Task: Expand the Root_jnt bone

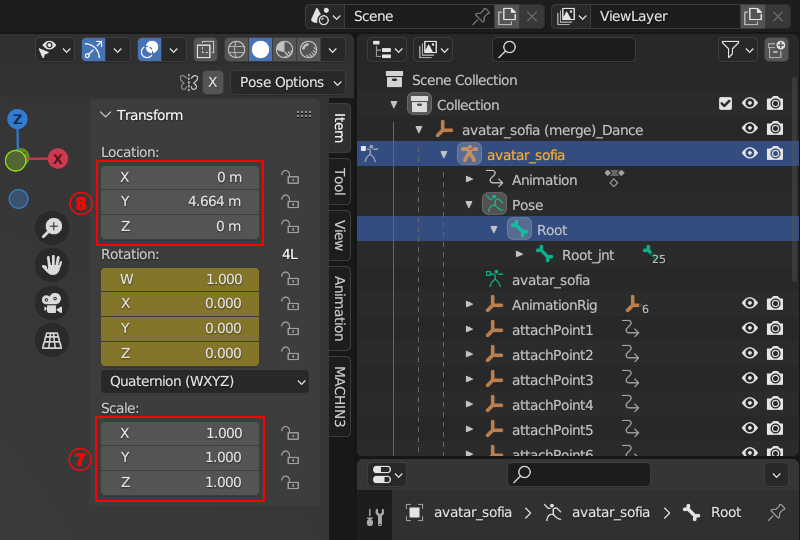Action: pyautogui.click(x=519, y=255)
